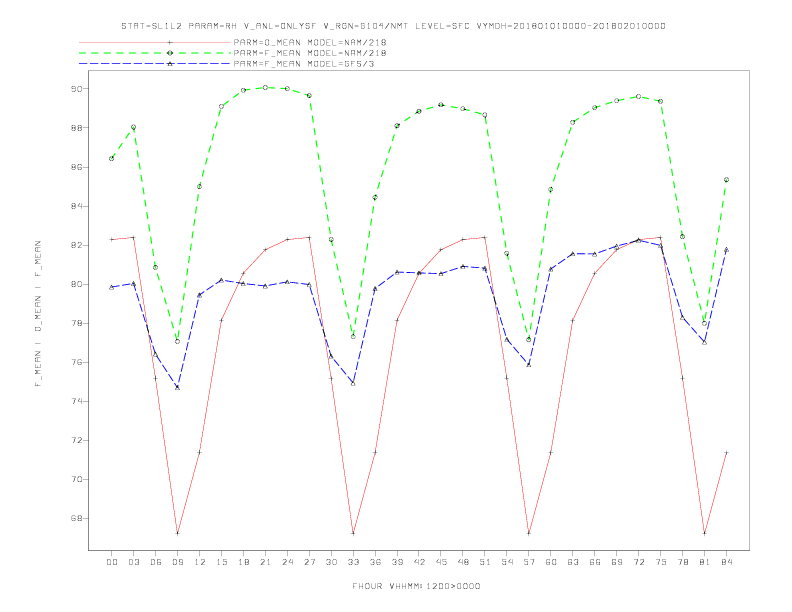The width and height of the screenshot is (792, 612).
Task: Click x-axis tick label 84
Action: (726, 562)
